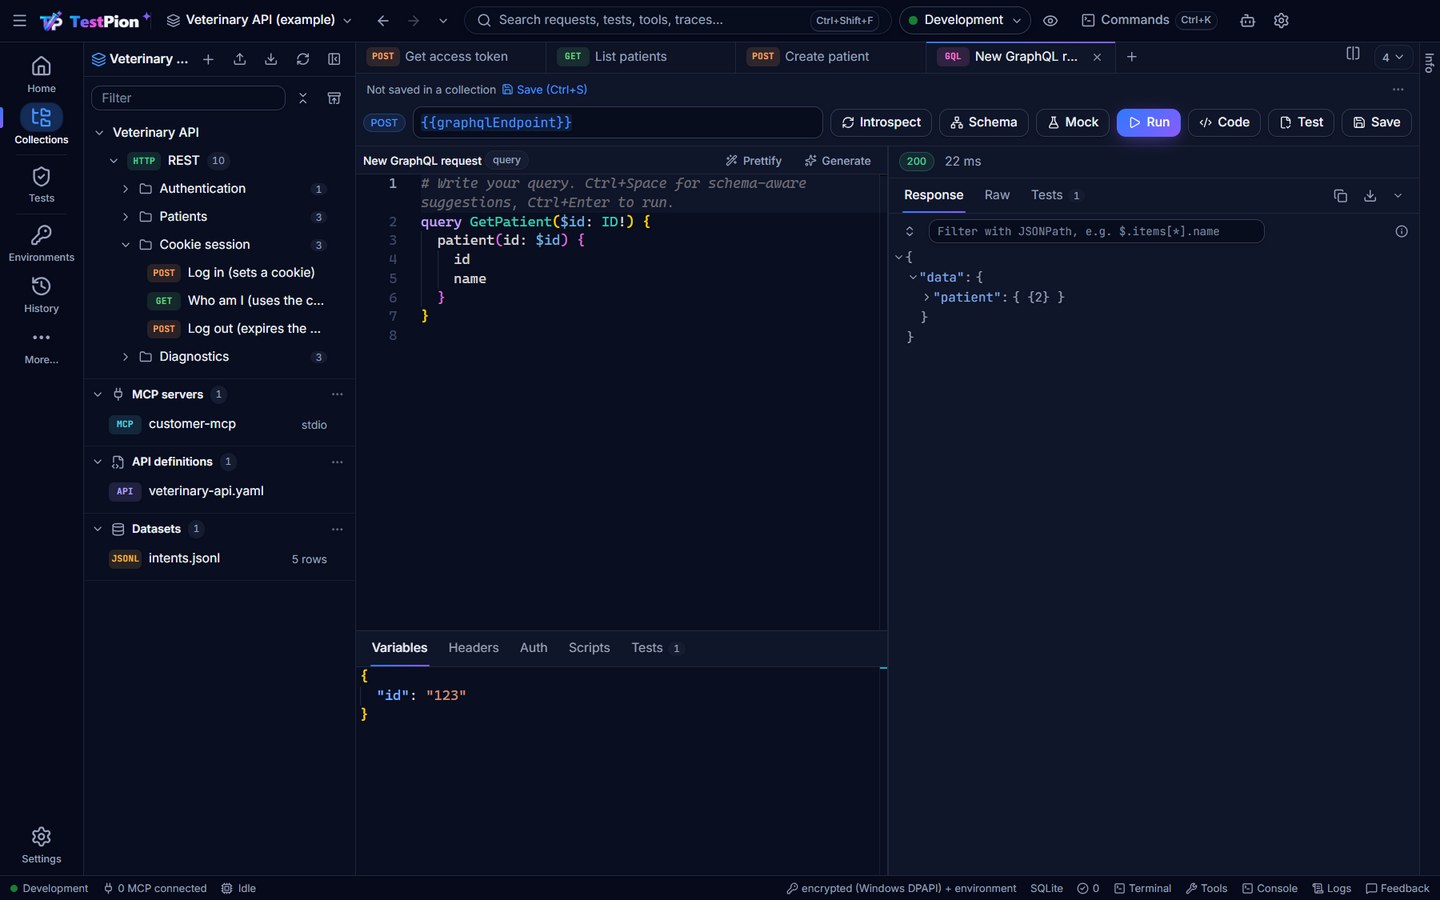Open the Veterinary API workspace dropdown

point(259,20)
